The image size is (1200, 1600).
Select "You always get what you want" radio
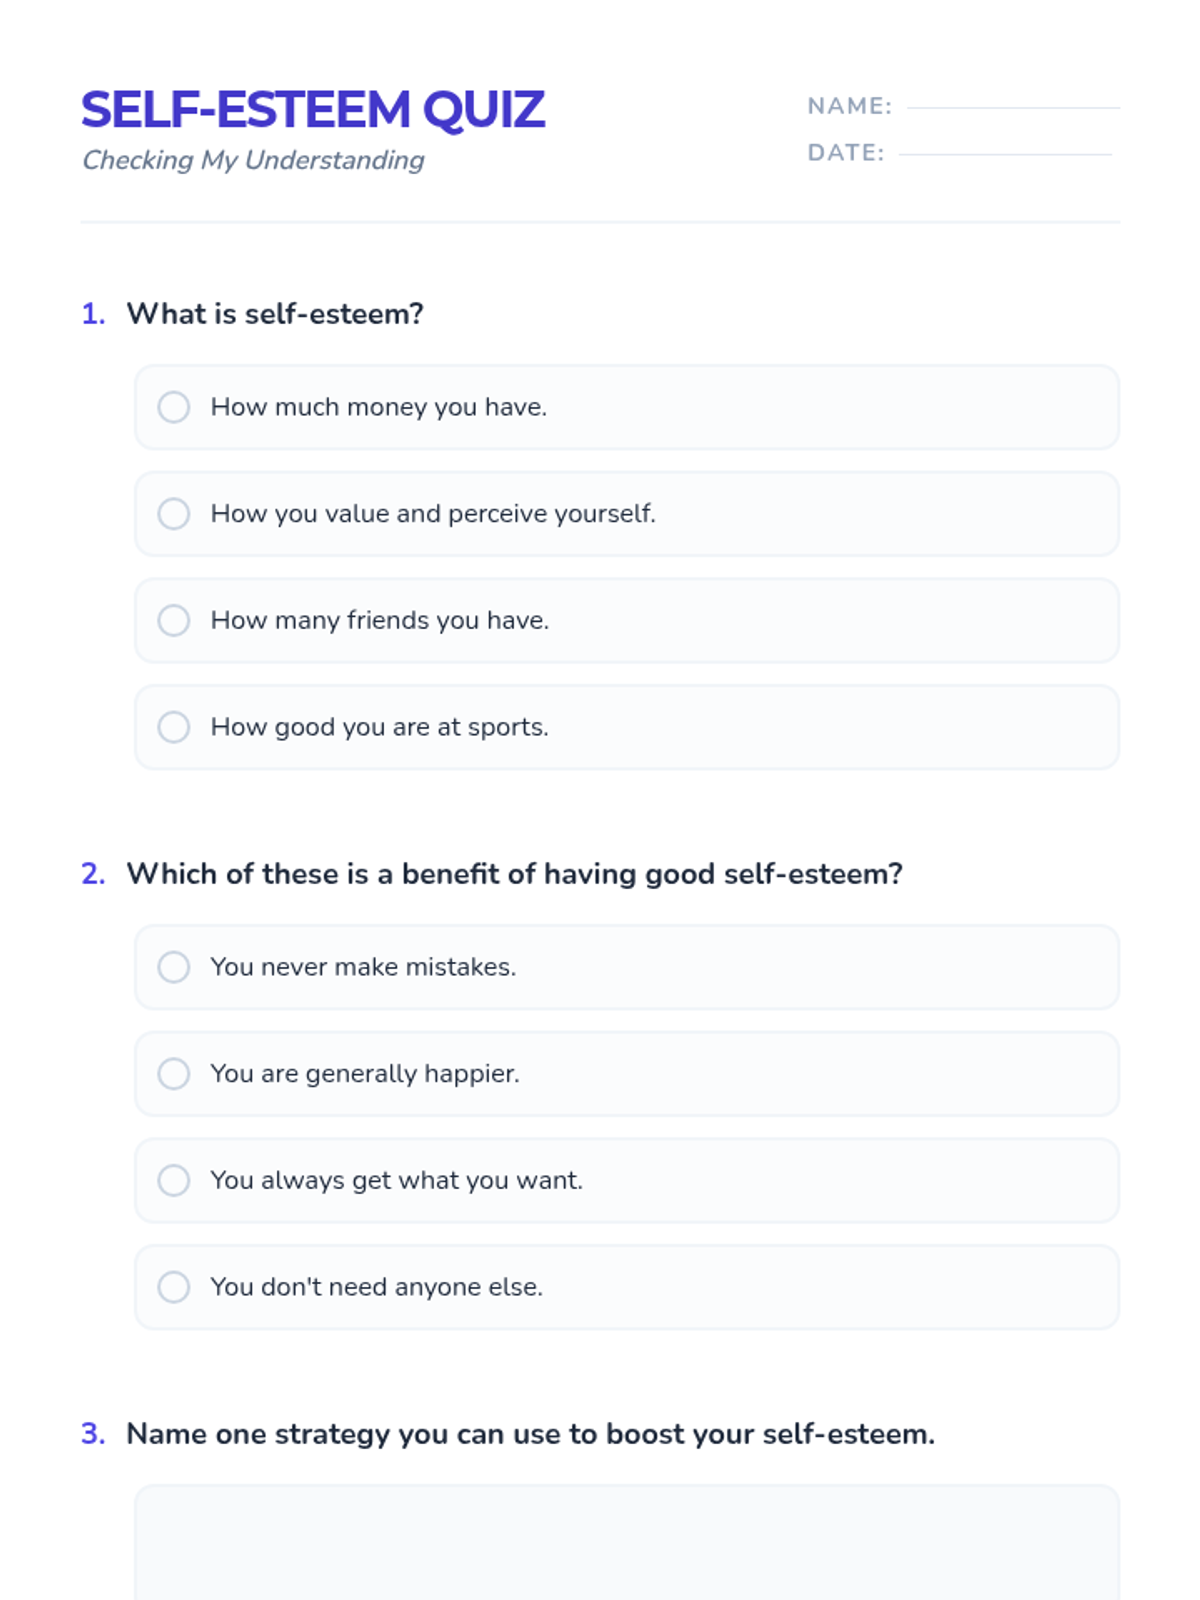(x=174, y=1180)
